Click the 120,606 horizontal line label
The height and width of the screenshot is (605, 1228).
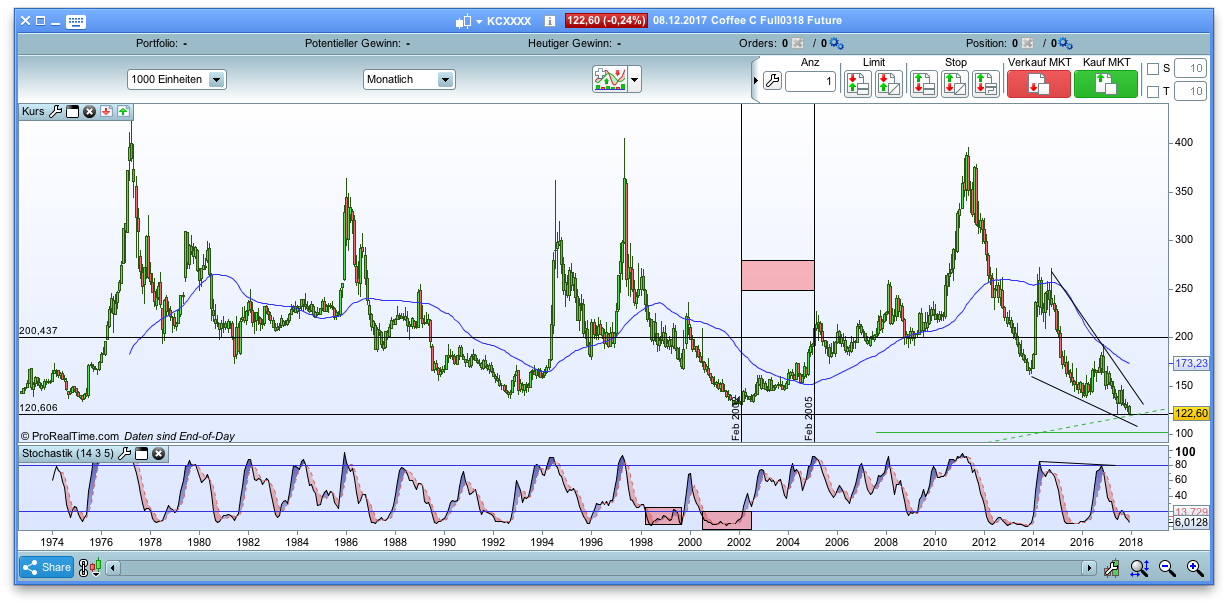pyautogui.click(x=40, y=407)
